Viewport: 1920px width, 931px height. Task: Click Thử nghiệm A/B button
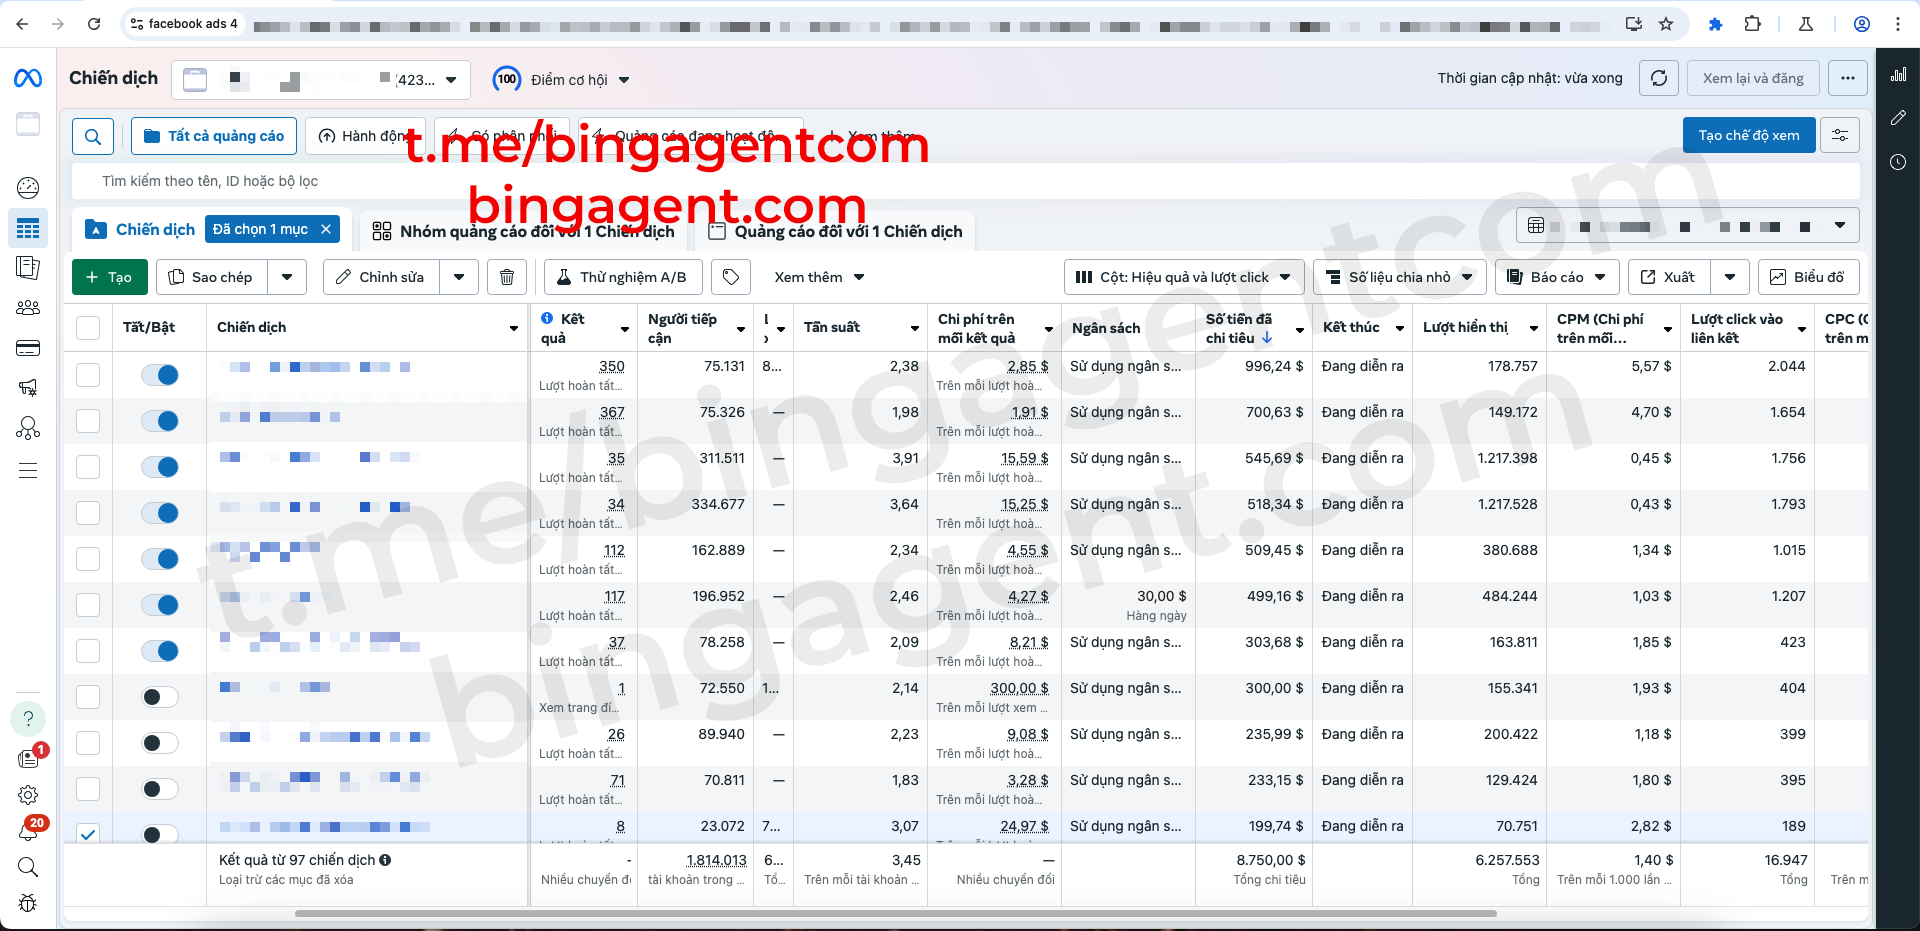[x=623, y=277]
